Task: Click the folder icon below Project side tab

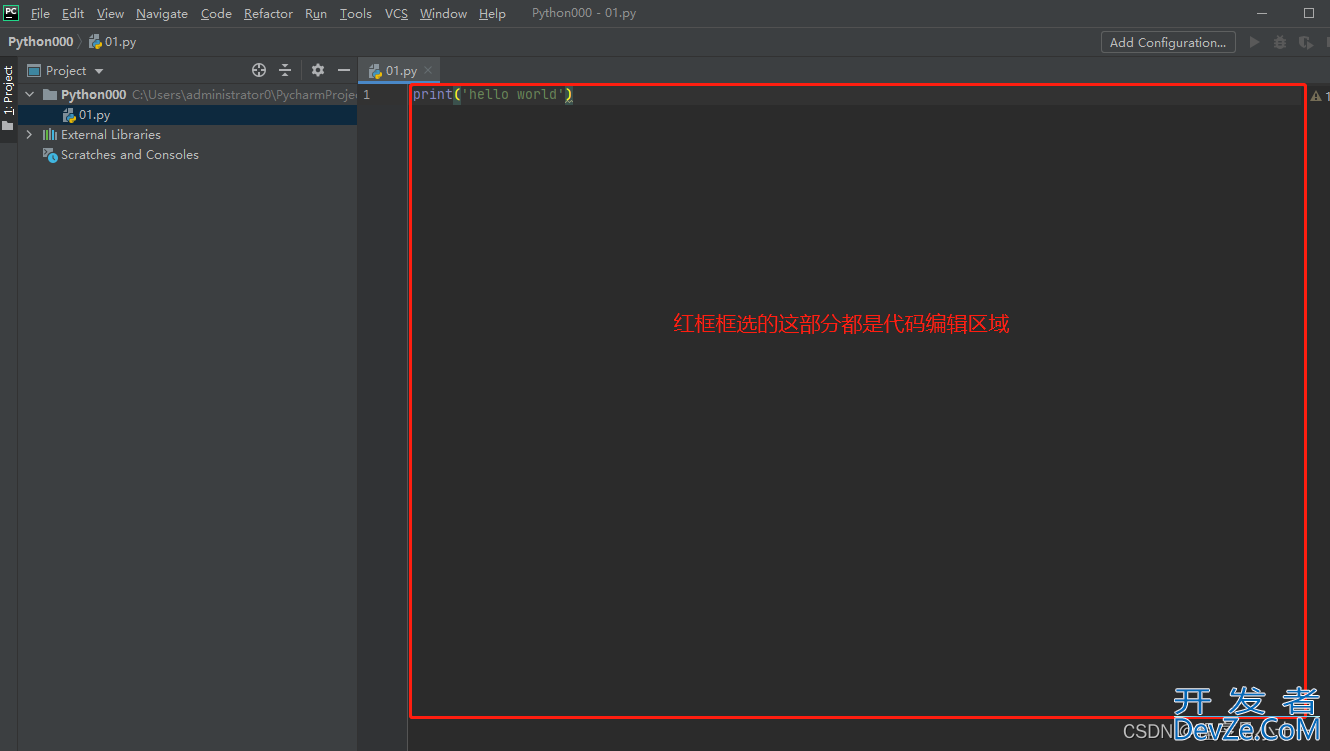Action: coord(8,126)
